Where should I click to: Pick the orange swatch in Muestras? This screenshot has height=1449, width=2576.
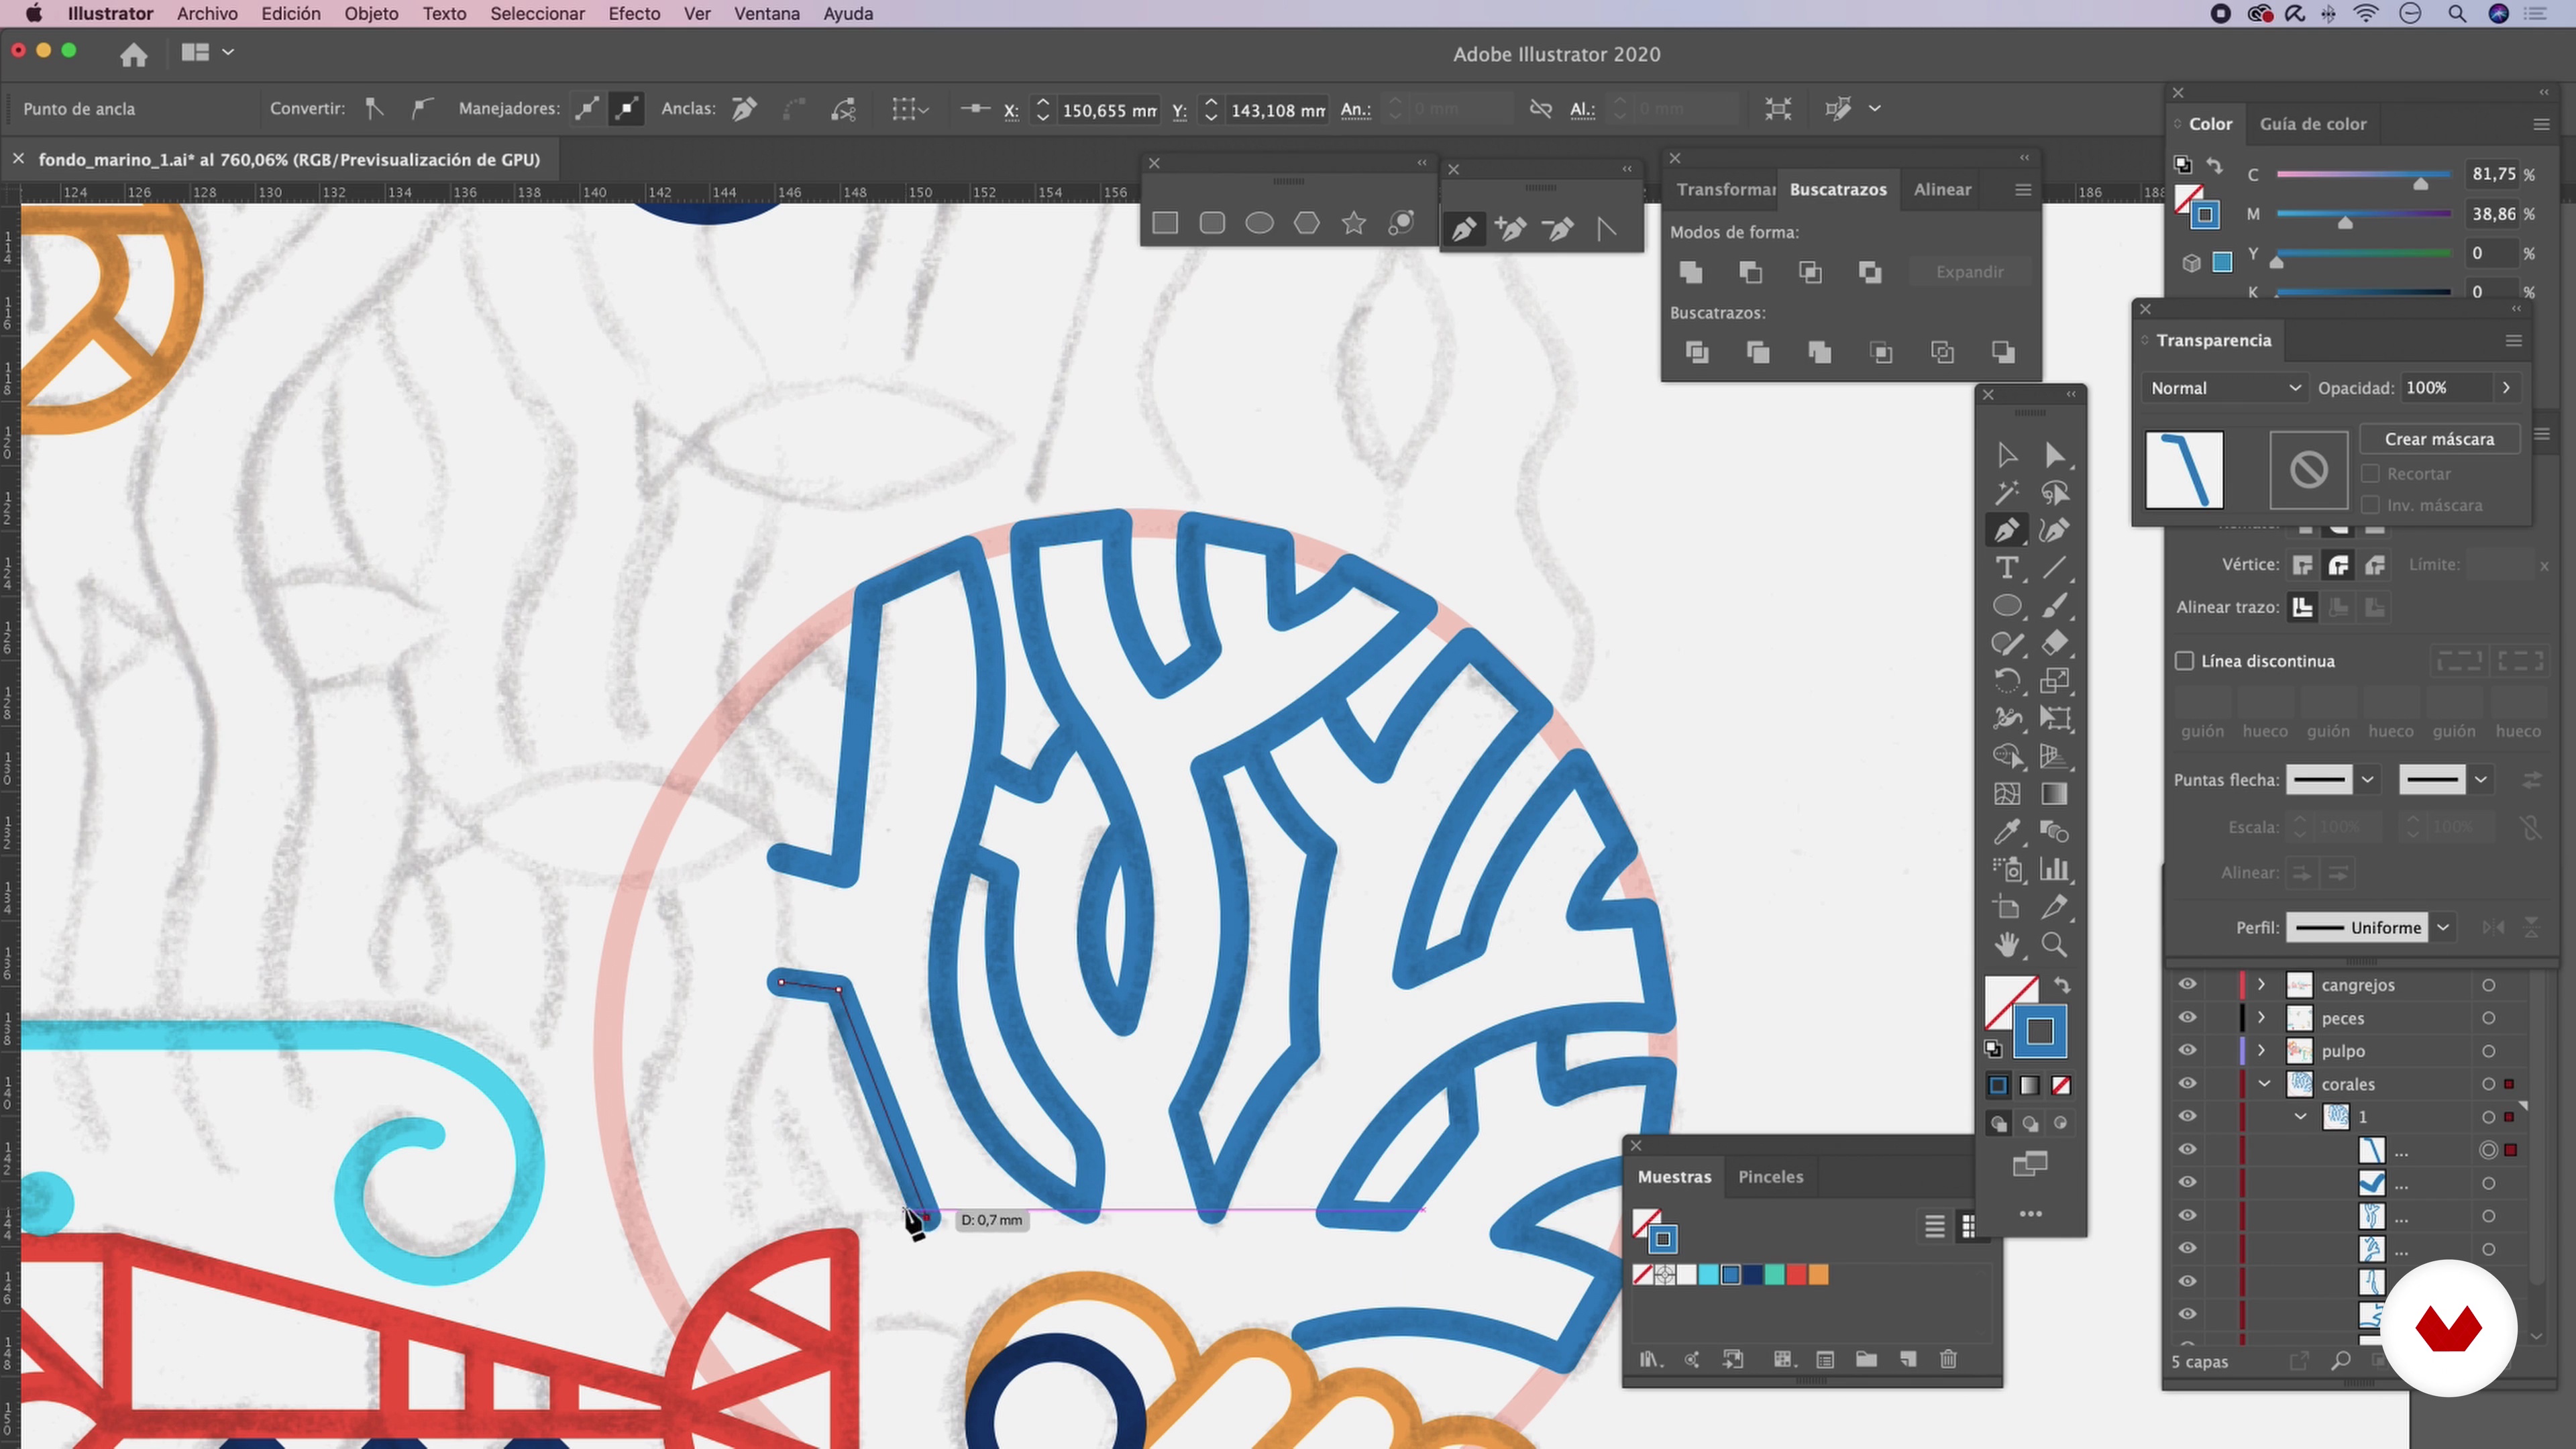pyautogui.click(x=1818, y=1275)
